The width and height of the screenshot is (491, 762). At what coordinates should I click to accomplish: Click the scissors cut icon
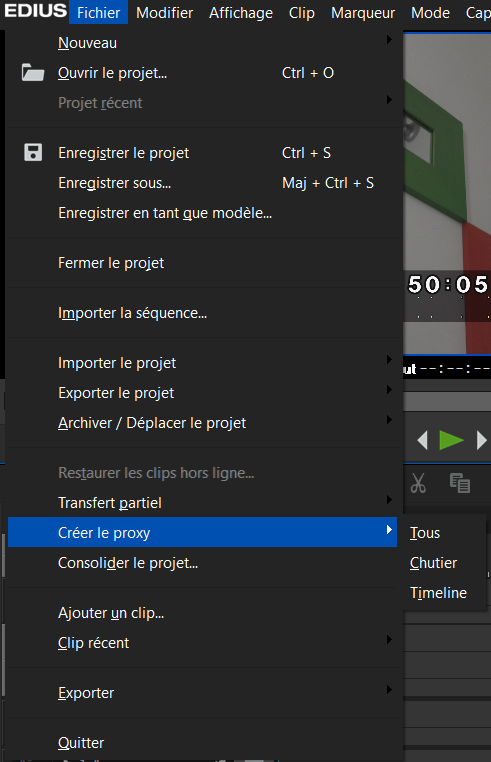[418, 483]
